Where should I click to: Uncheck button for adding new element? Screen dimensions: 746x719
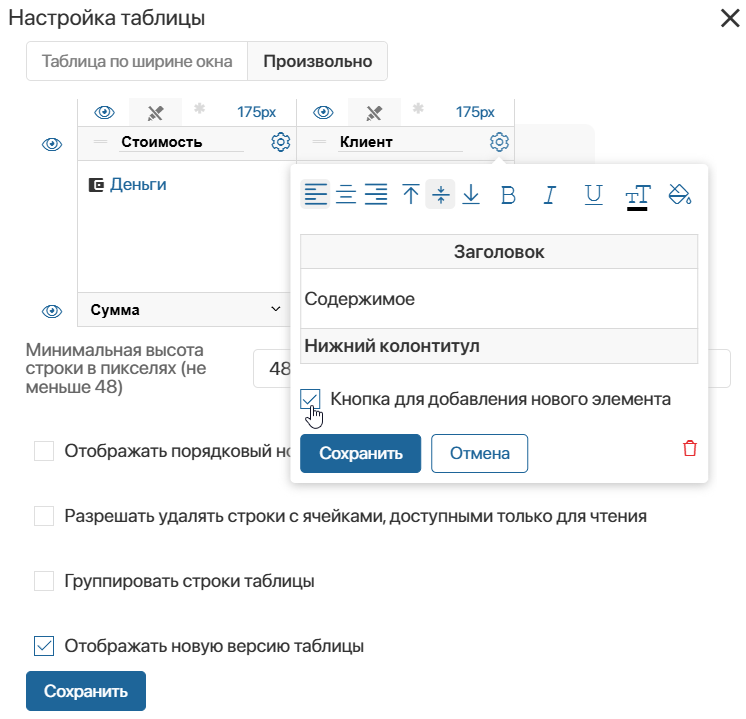310,400
